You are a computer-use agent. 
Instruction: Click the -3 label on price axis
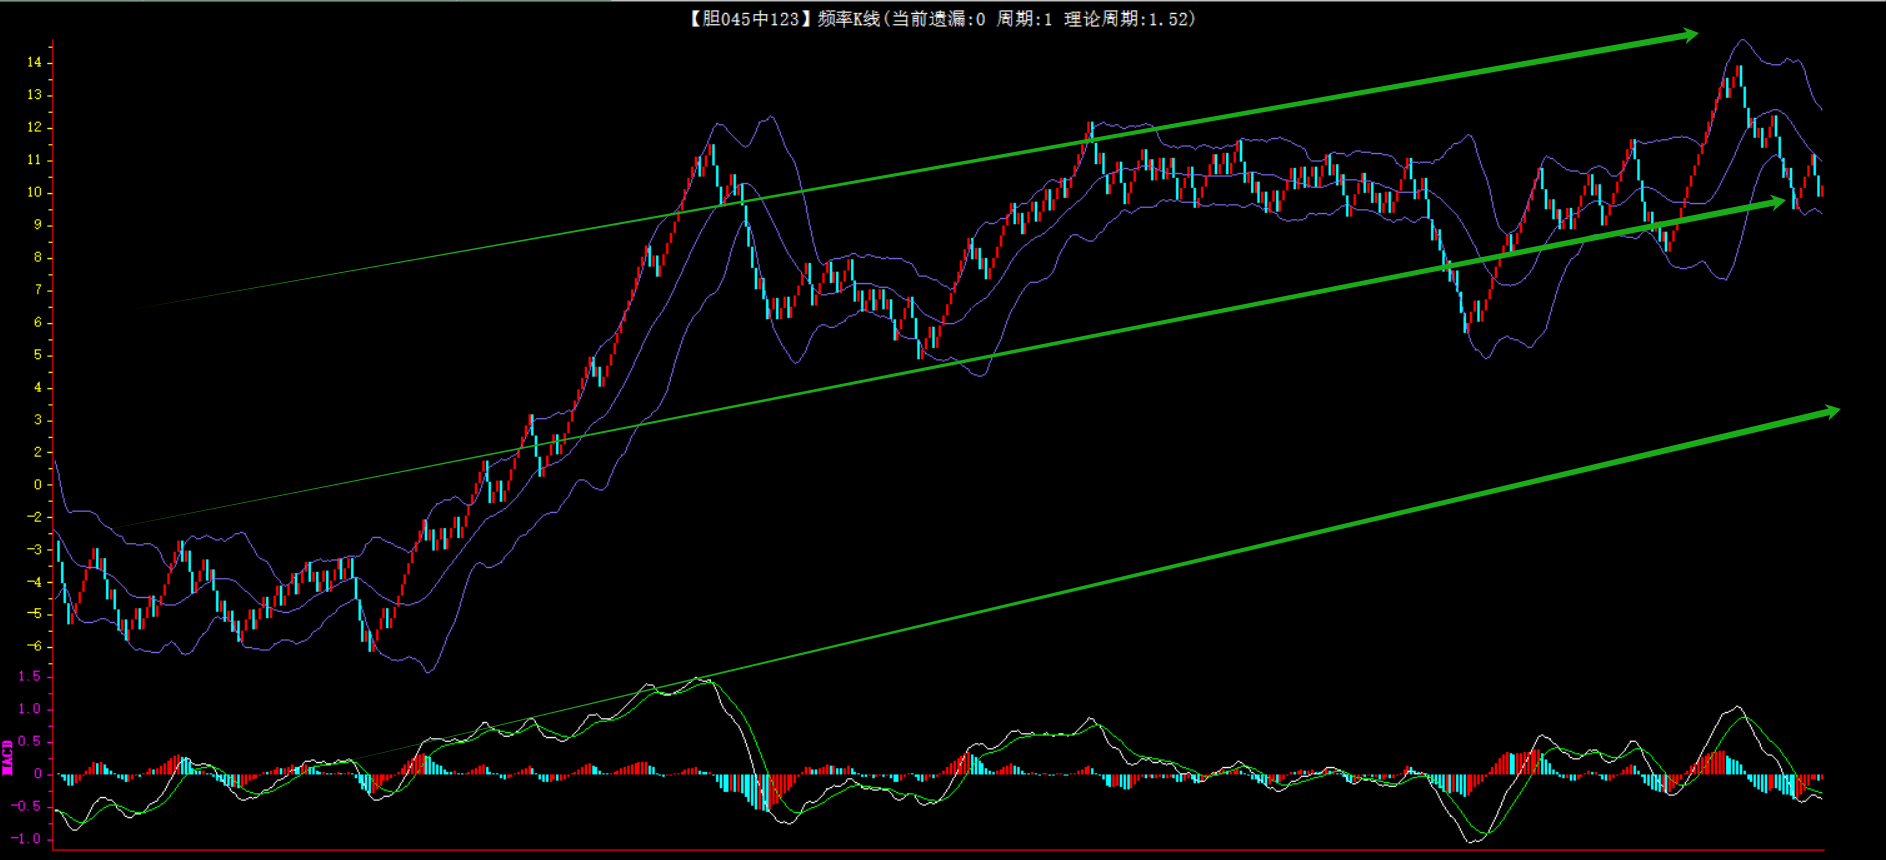click(x=35, y=549)
